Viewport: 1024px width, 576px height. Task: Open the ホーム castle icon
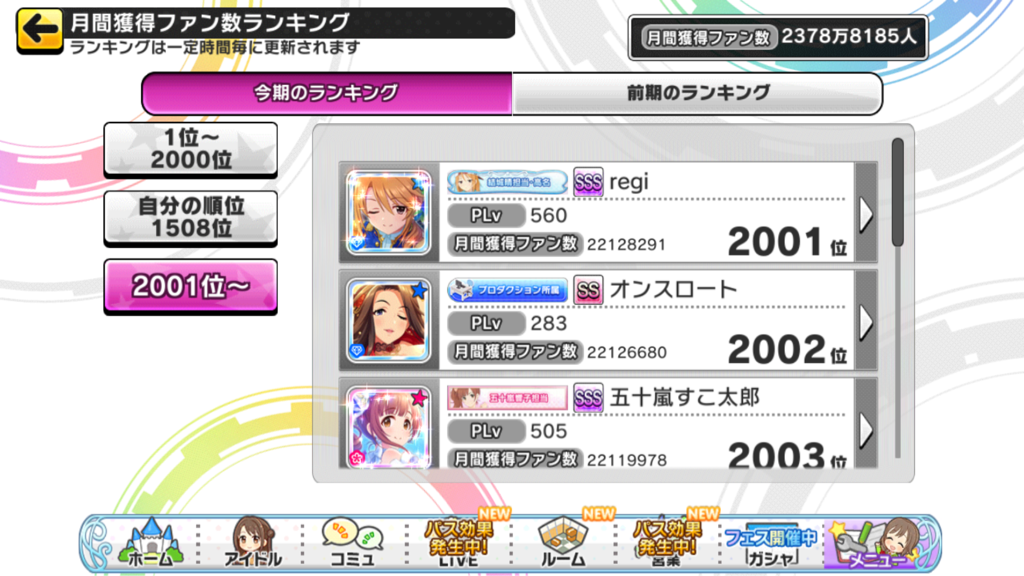point(151,542)
